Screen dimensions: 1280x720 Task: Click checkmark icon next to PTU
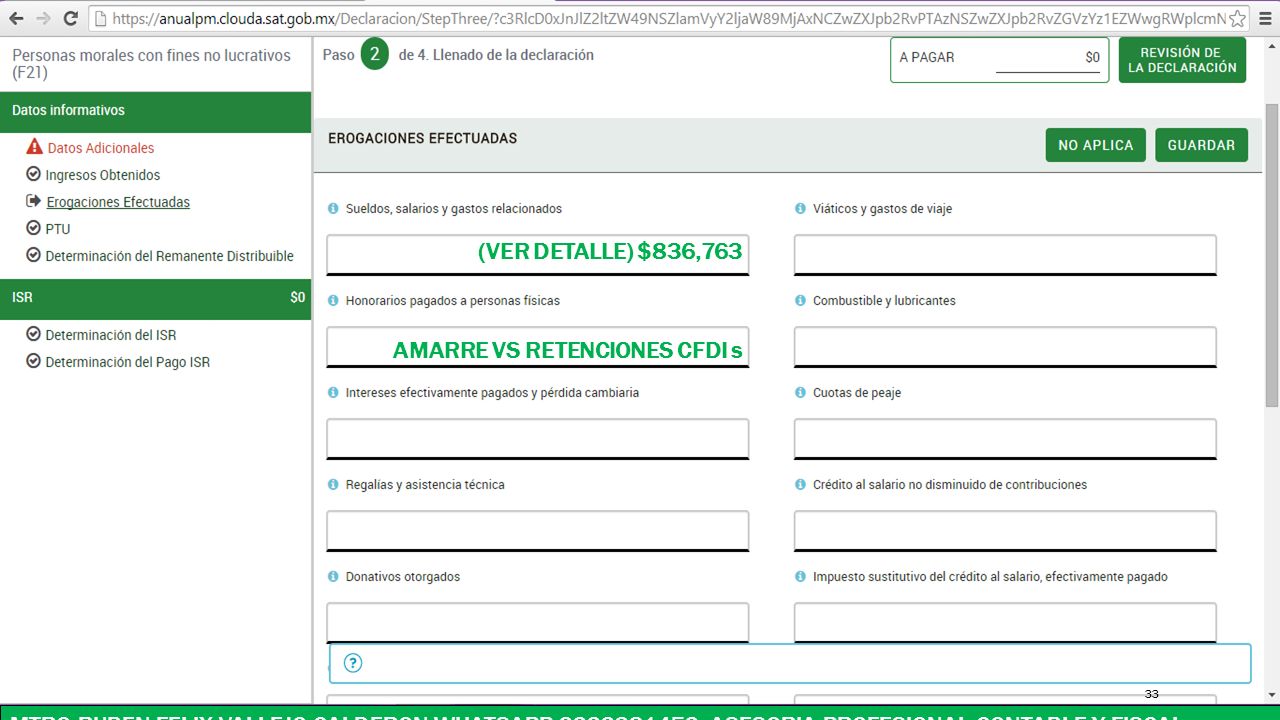[x=33, y=228]
